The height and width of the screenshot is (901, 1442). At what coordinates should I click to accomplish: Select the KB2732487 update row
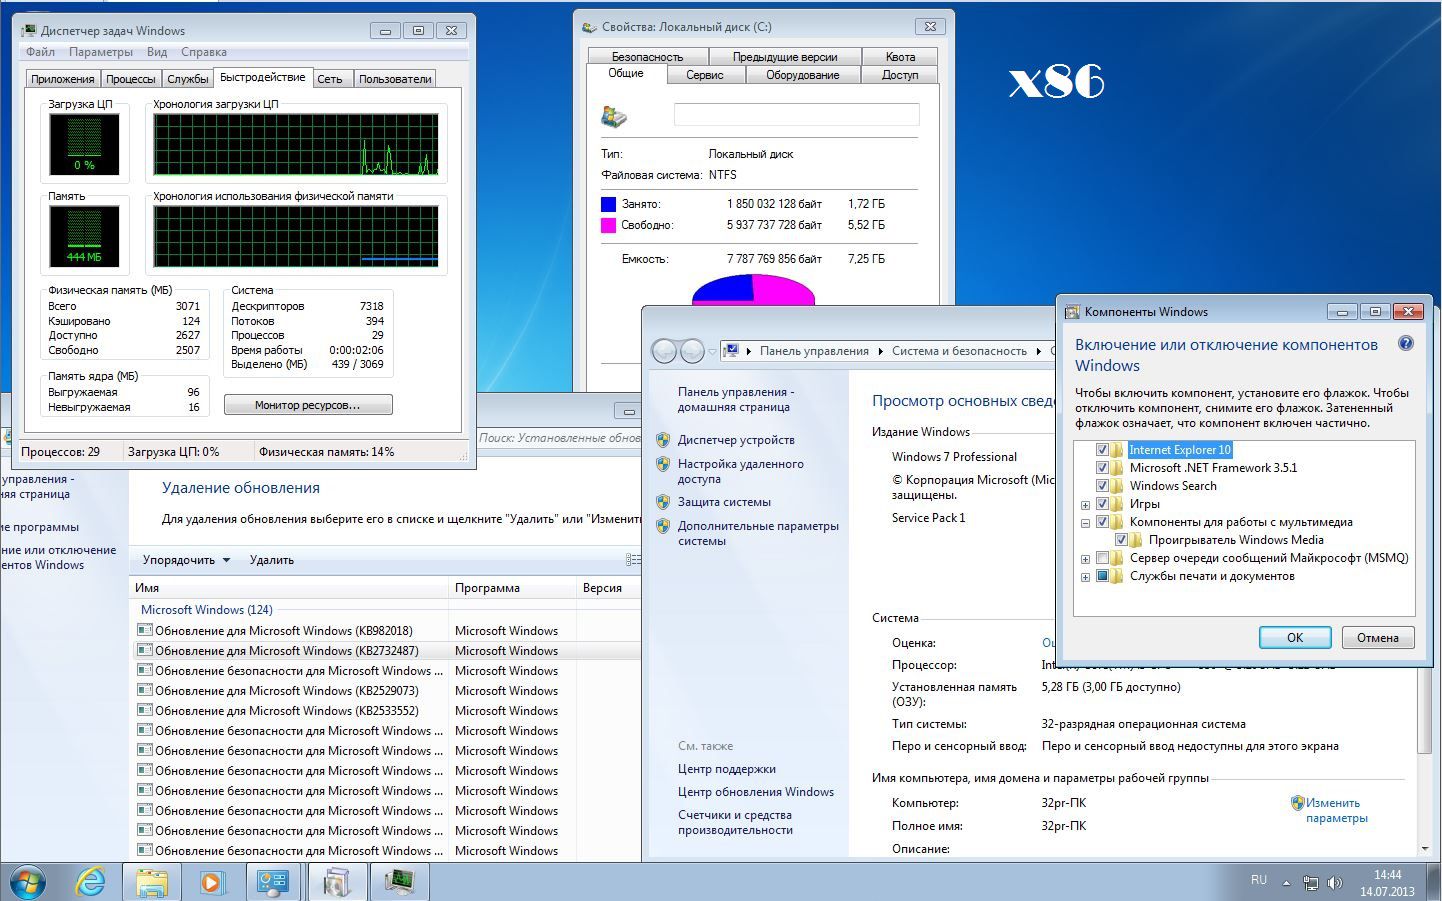pos(386,650)
